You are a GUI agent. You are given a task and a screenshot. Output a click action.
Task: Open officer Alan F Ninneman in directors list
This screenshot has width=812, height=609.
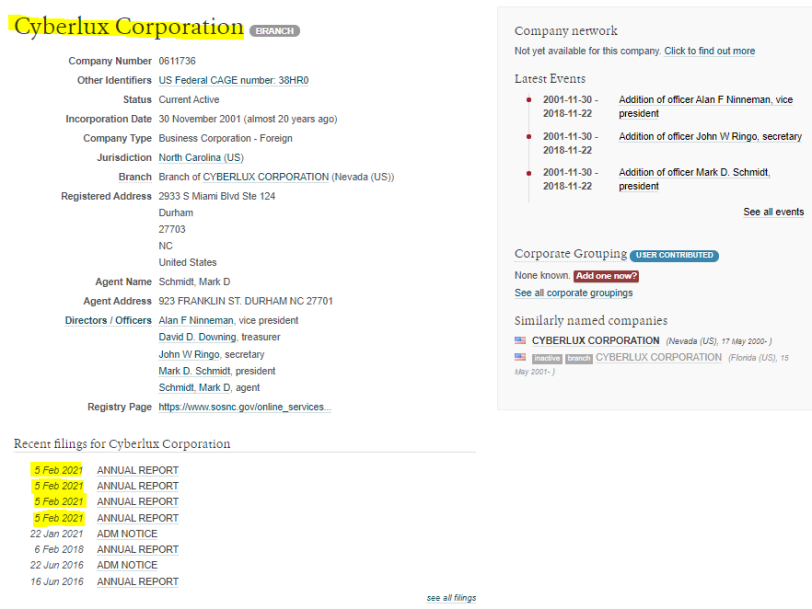196,321
